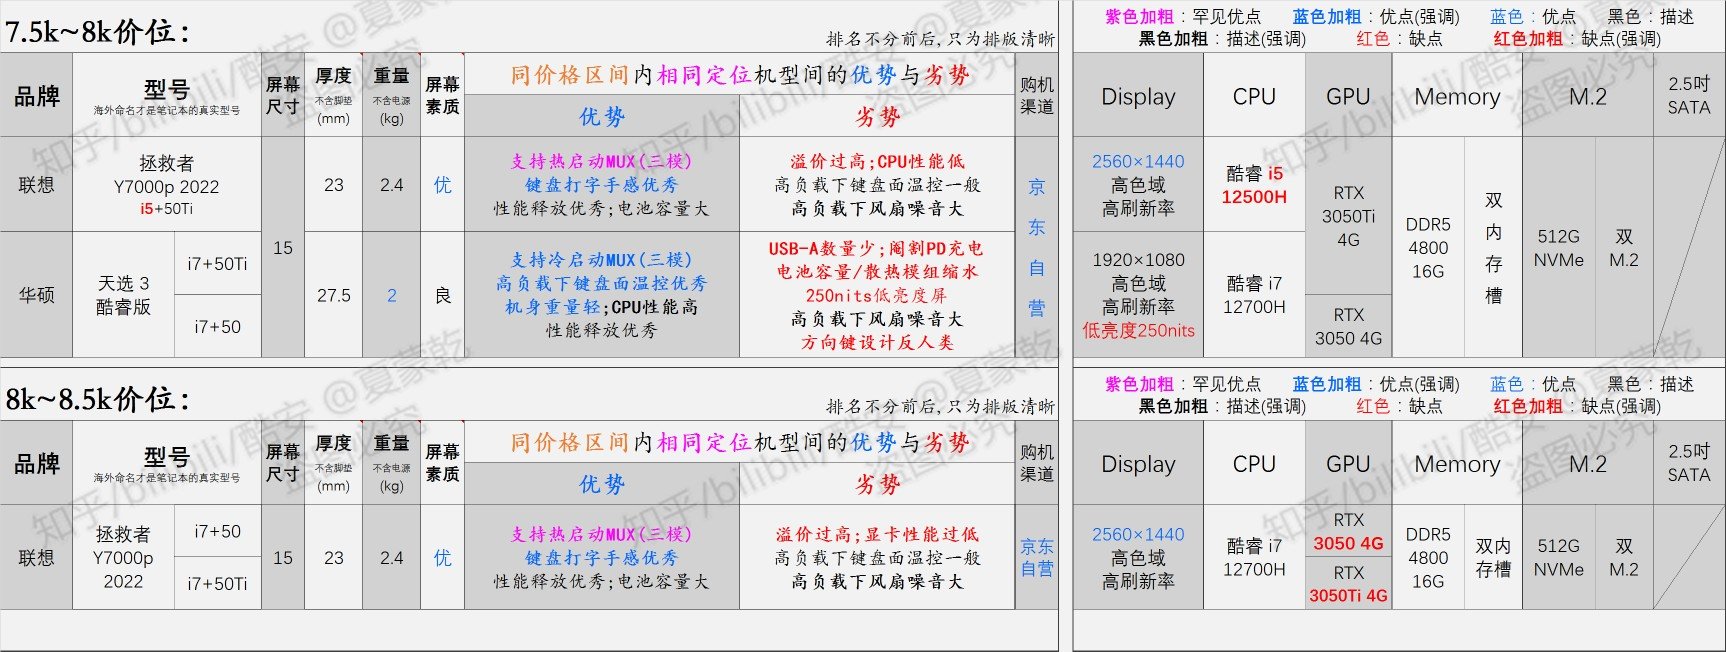Select the red RTX 3050Ti 4G GPU cell
The height and width of the screenshot is (652, 1726).
(x=1348, y=584)
